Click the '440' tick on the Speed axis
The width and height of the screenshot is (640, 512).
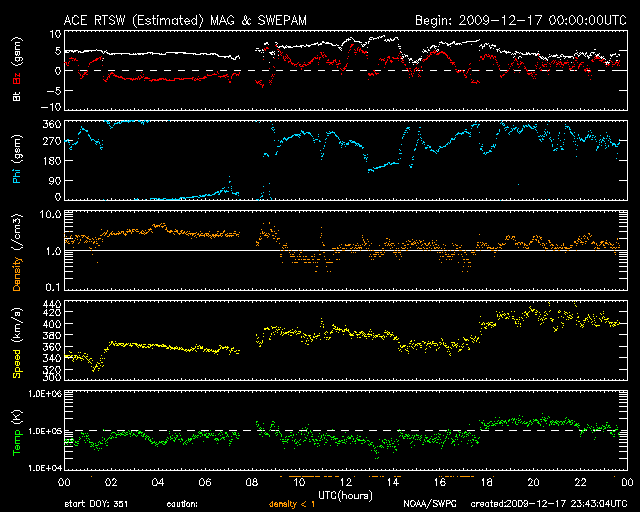pyautogui.click(x=52, y=304)
